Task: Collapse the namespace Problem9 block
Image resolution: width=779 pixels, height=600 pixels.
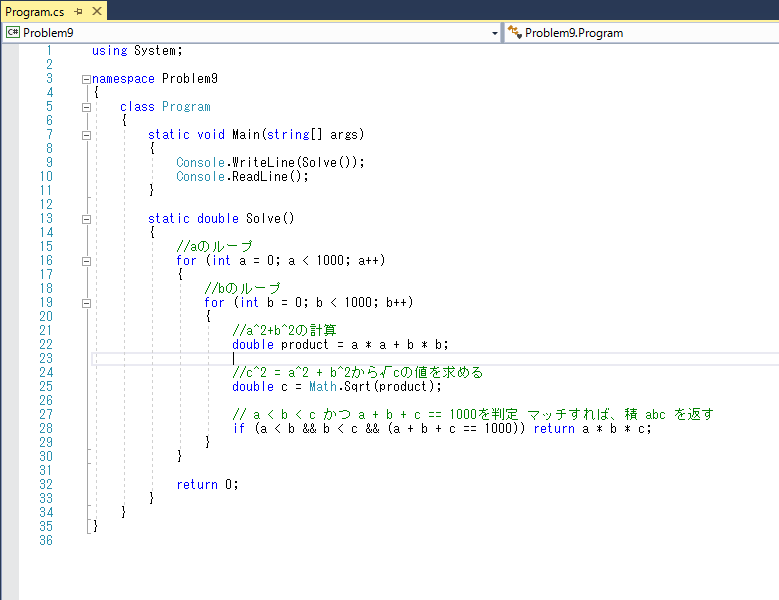Action: [86, 79]
